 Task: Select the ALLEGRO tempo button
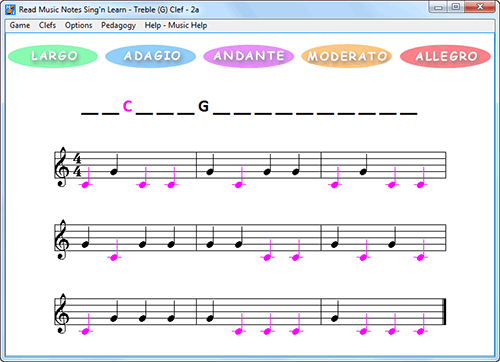[445, 56]
